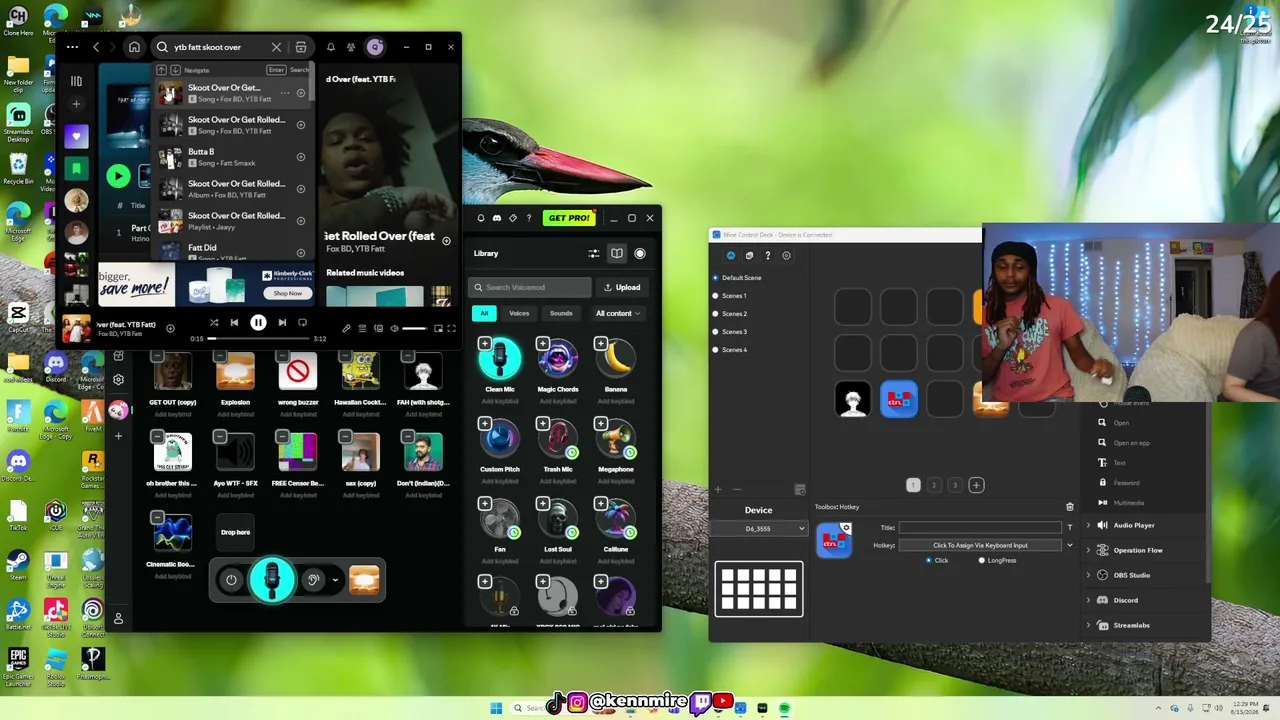Go to deck page 3
1280x720 pixels.
[x=955, y=485]
